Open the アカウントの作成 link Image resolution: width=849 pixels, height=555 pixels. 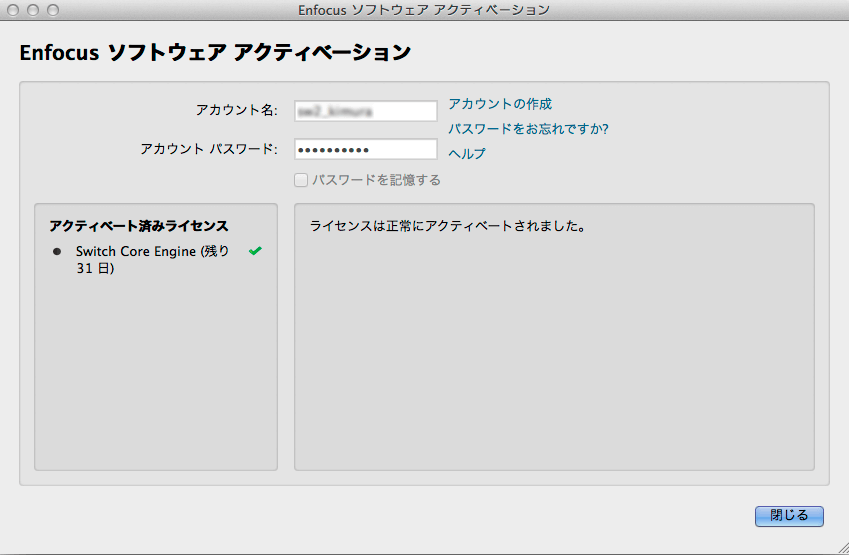pyautogui.click(x=500, y=103)
